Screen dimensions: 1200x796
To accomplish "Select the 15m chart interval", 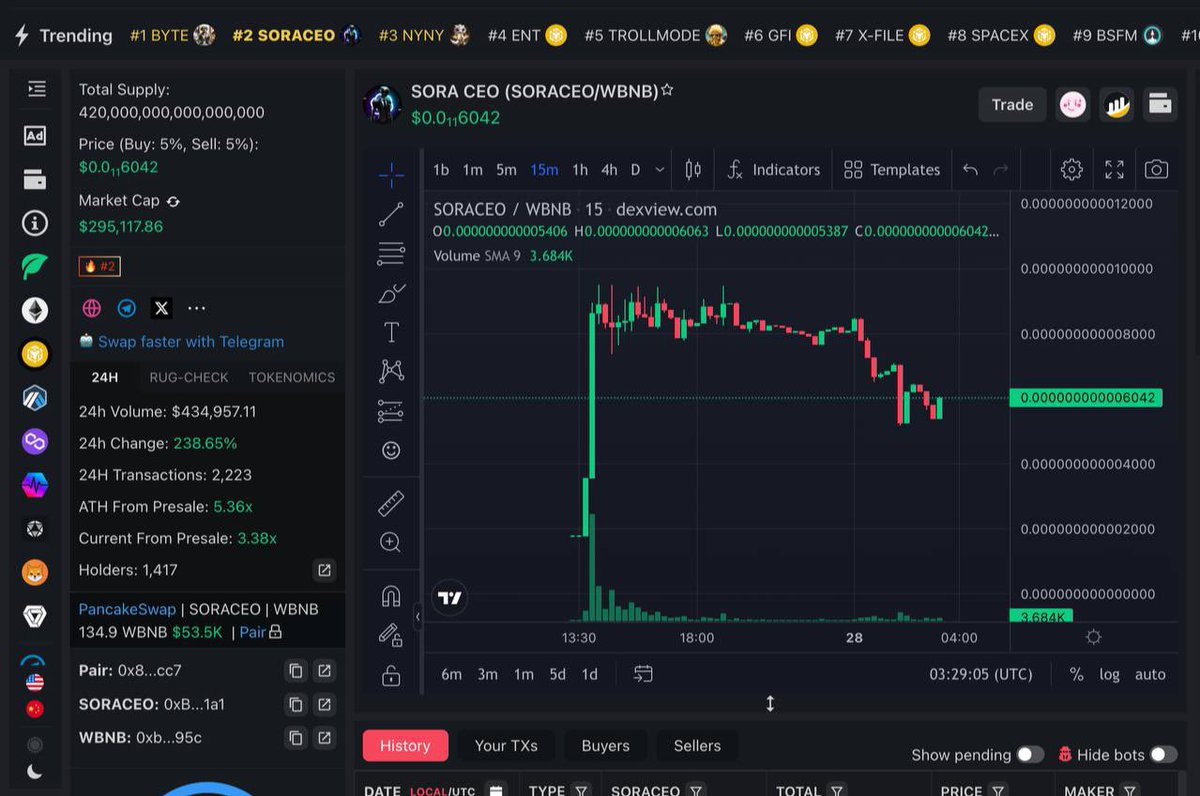I will point(544,170).
